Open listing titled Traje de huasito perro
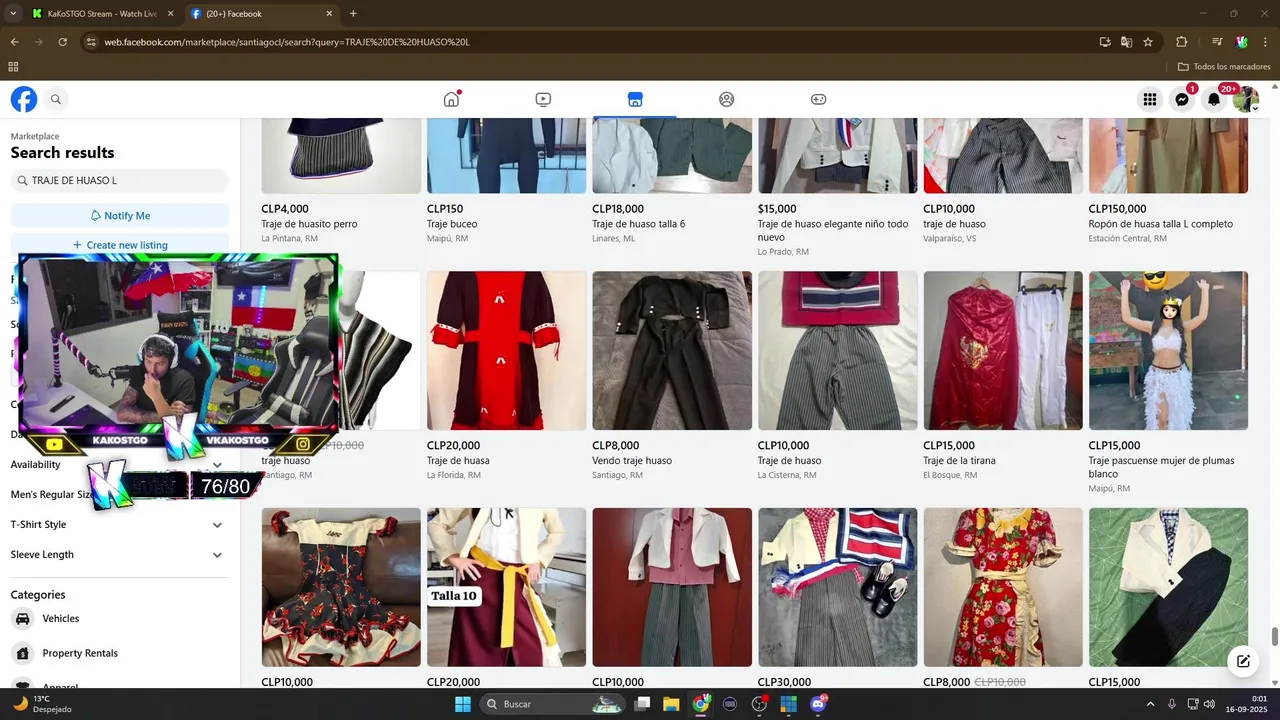 coord(309,224)
